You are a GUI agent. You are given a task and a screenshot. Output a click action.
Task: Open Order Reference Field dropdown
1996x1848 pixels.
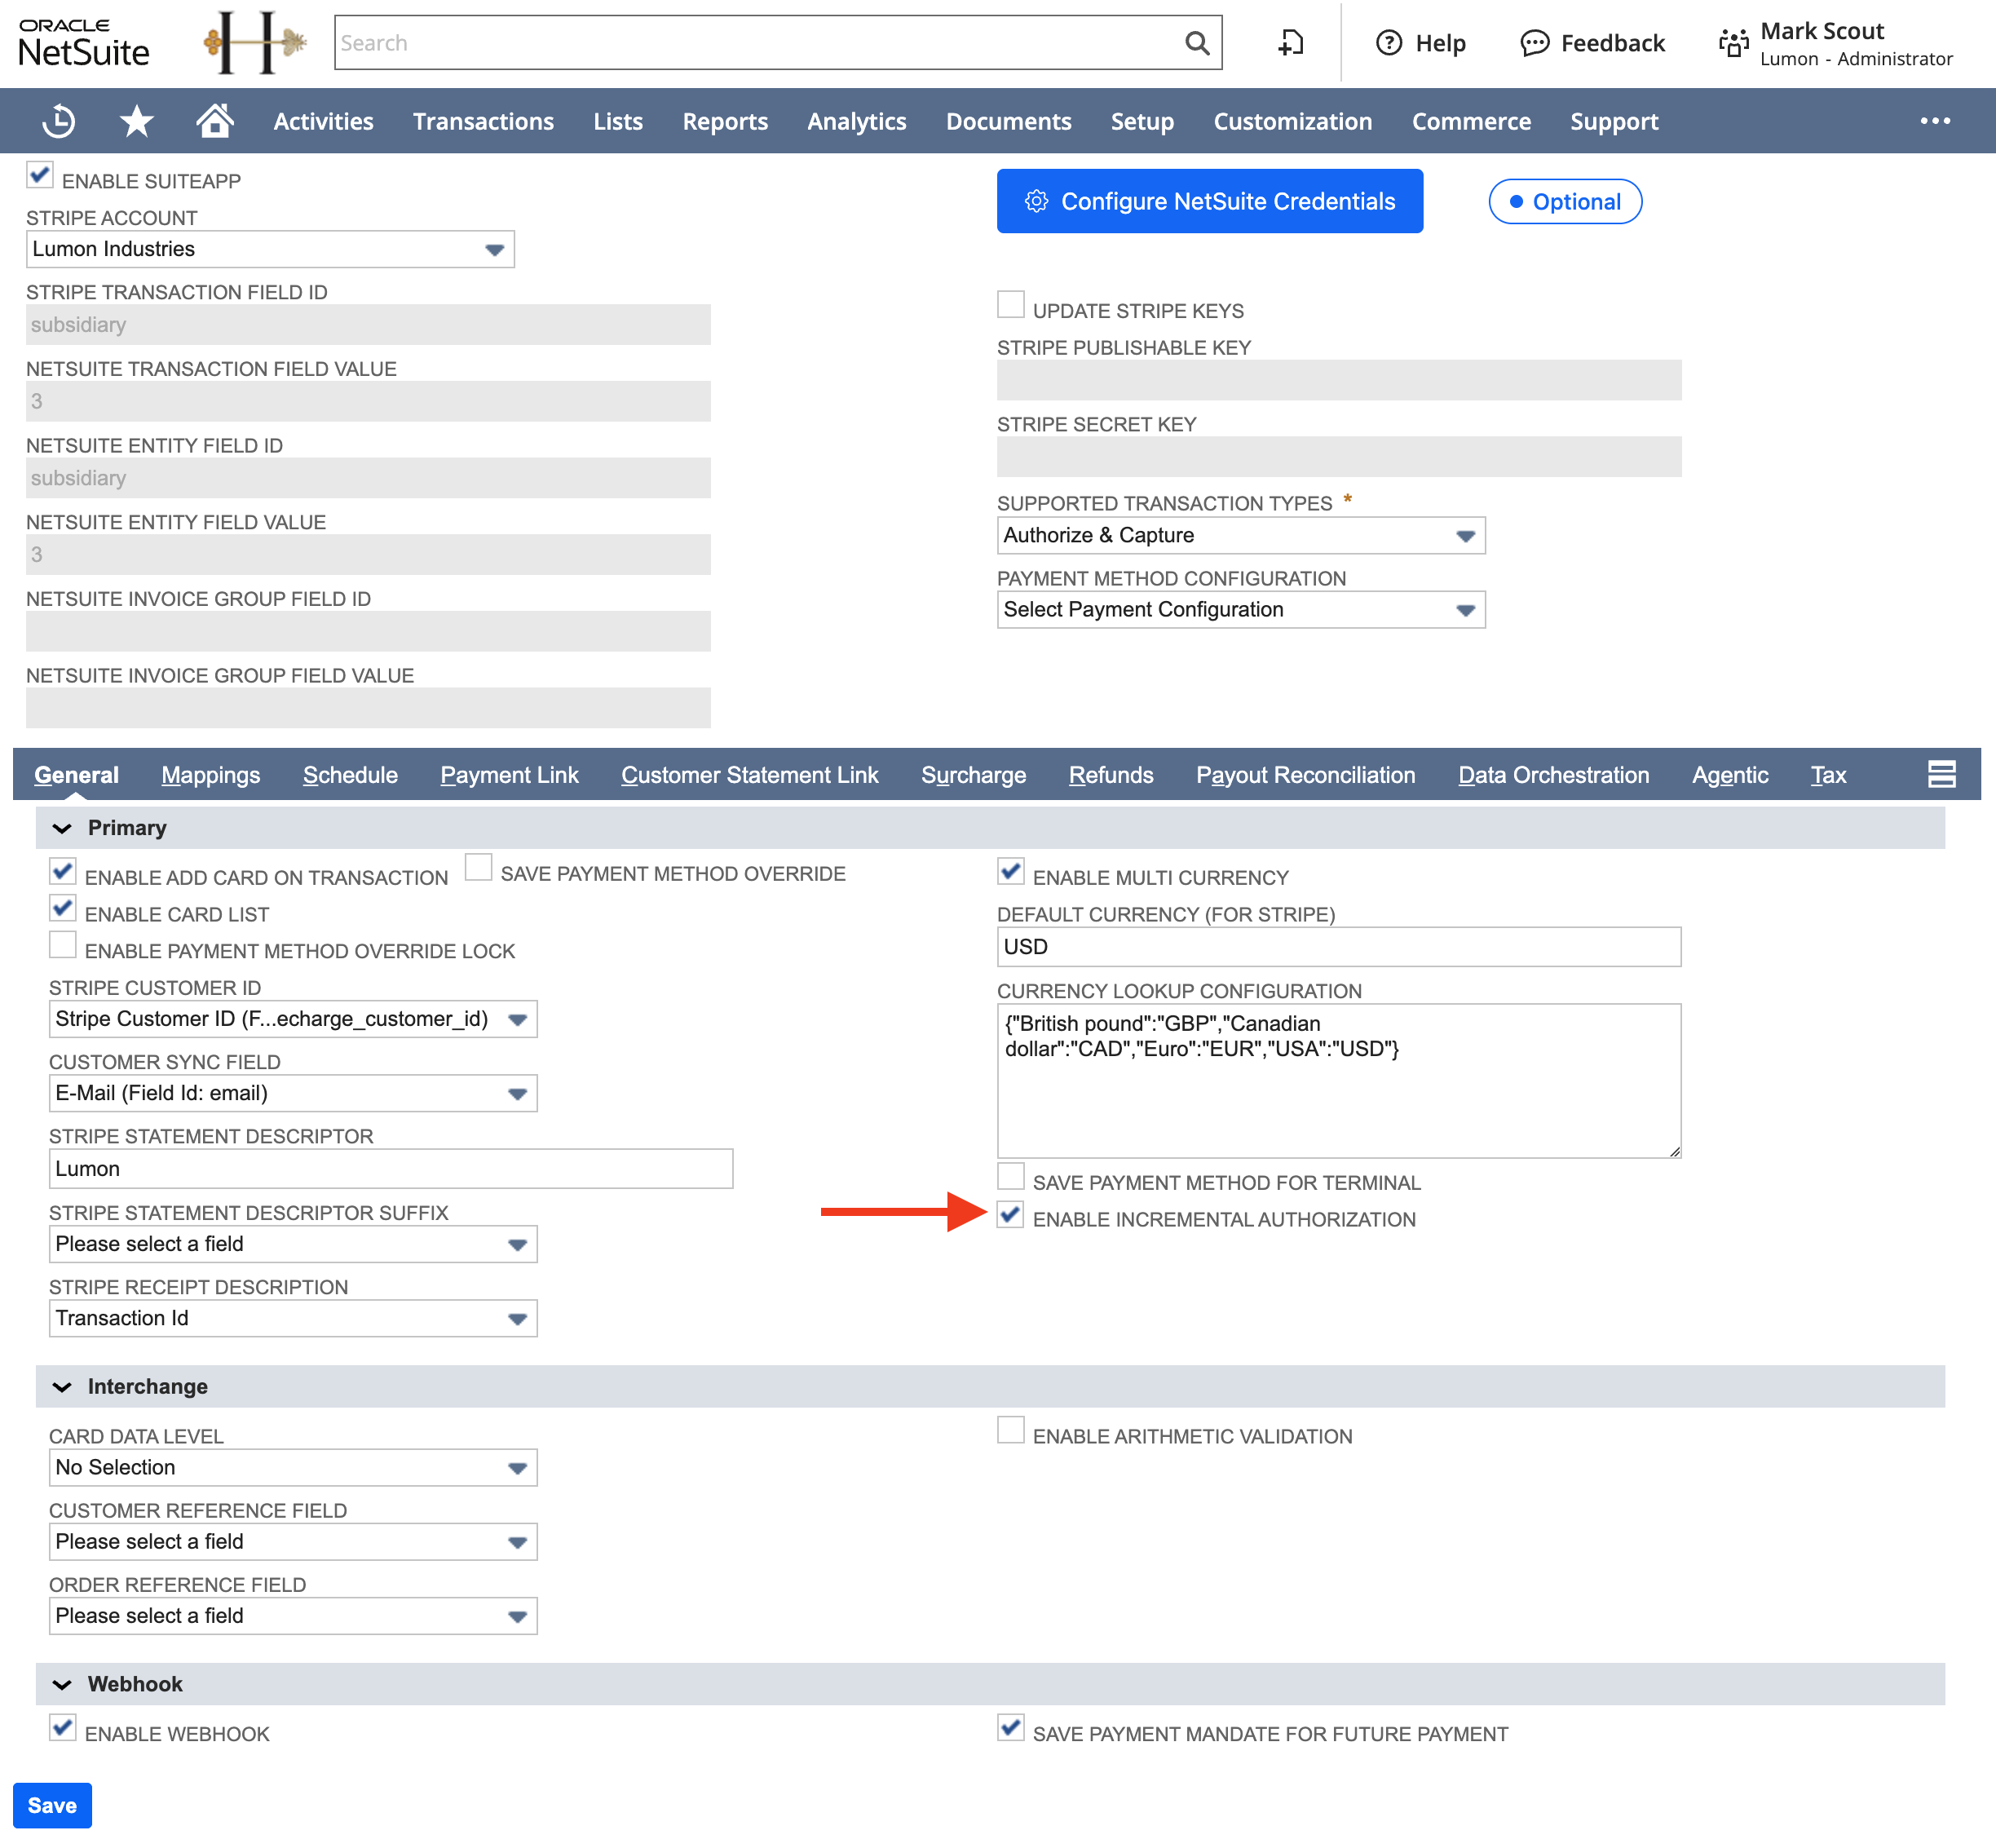(293, 1616)
